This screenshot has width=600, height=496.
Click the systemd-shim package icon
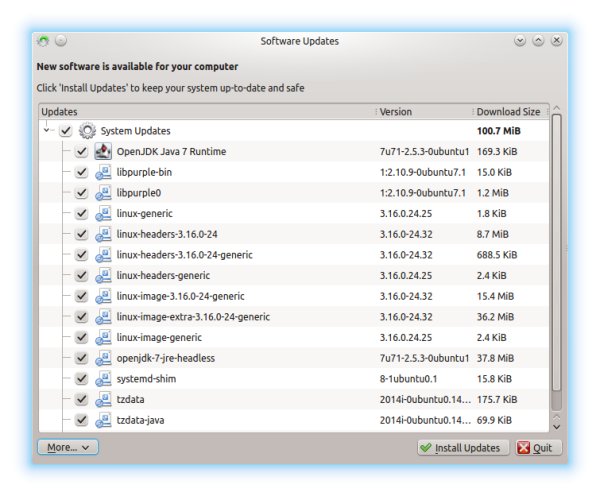pyautogui.click(x=103, y=379)
